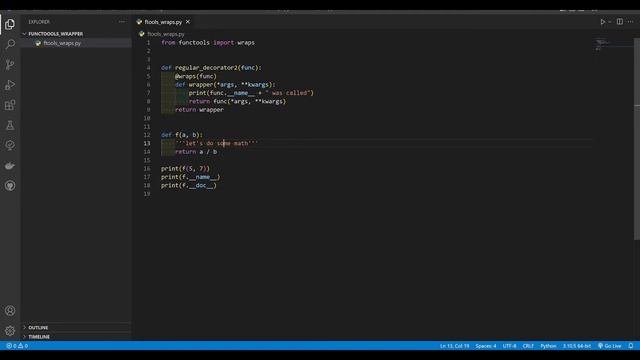Split the editor to the right
Image resolution: width=640 pixels, height=360 pixels.
pyautogui.click(x=620, y=22)
